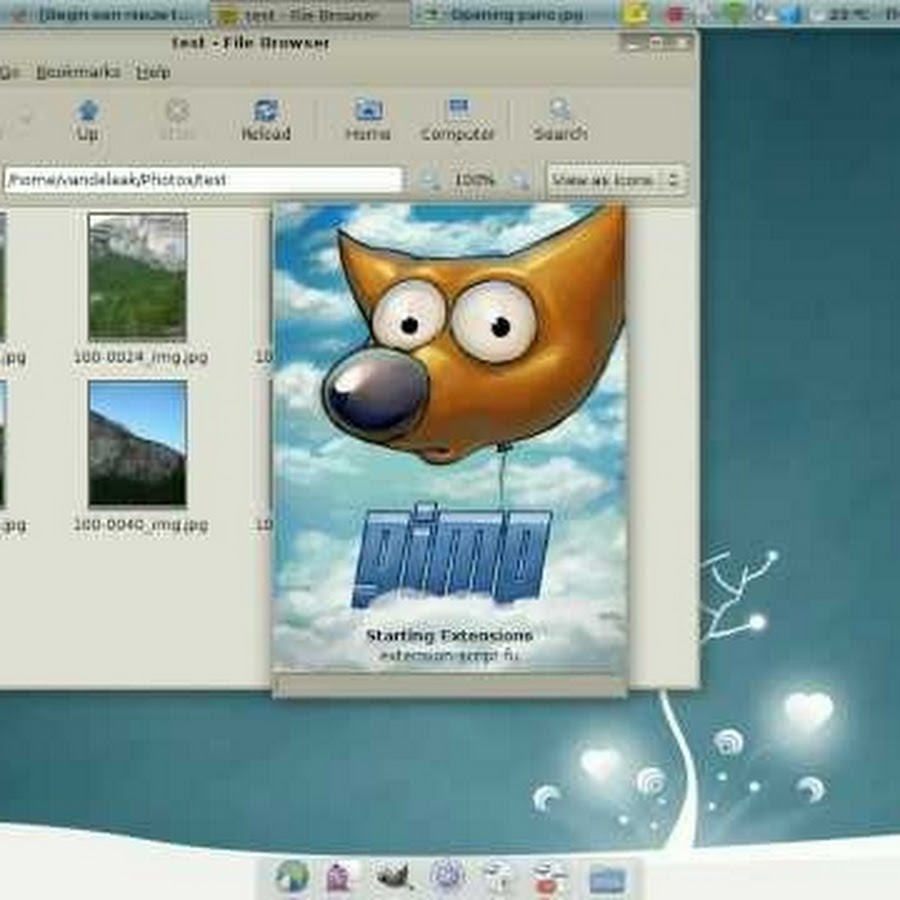Select the 100-0040_img.jpg thumbnail

138,443
